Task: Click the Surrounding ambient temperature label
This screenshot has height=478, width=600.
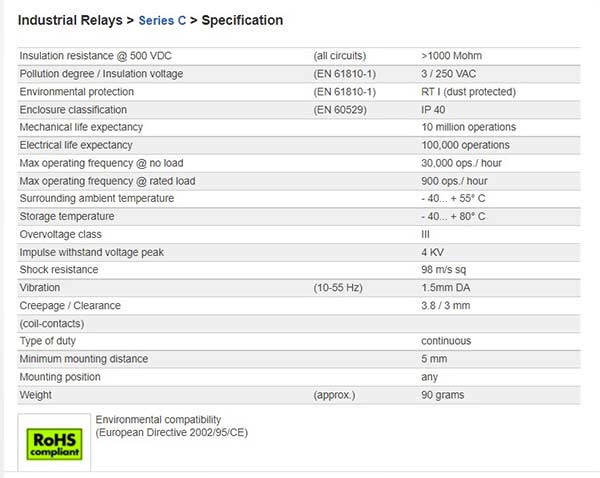Action: click(x=96, y=198)
